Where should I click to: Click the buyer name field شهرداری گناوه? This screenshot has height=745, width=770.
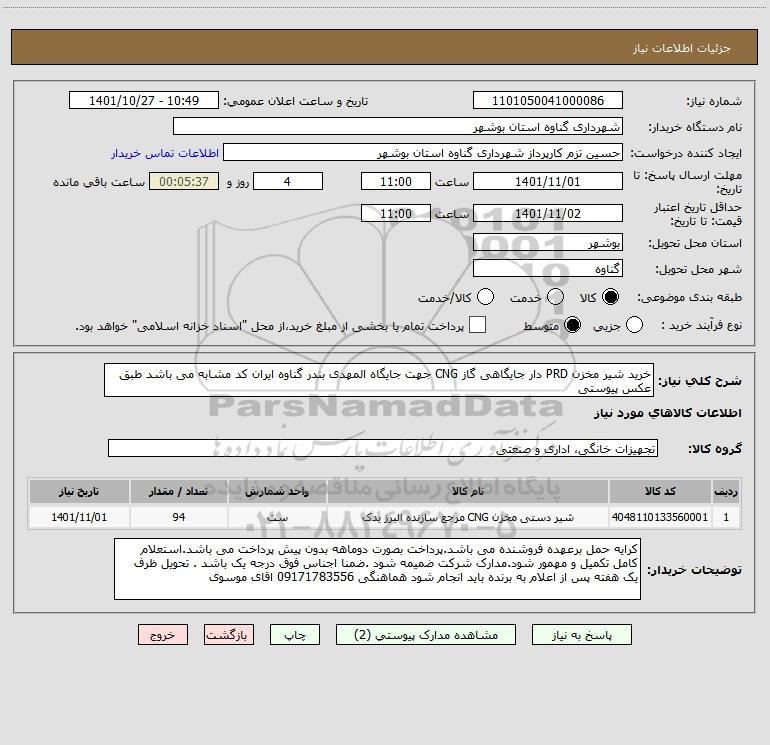[x=398, y=127]
